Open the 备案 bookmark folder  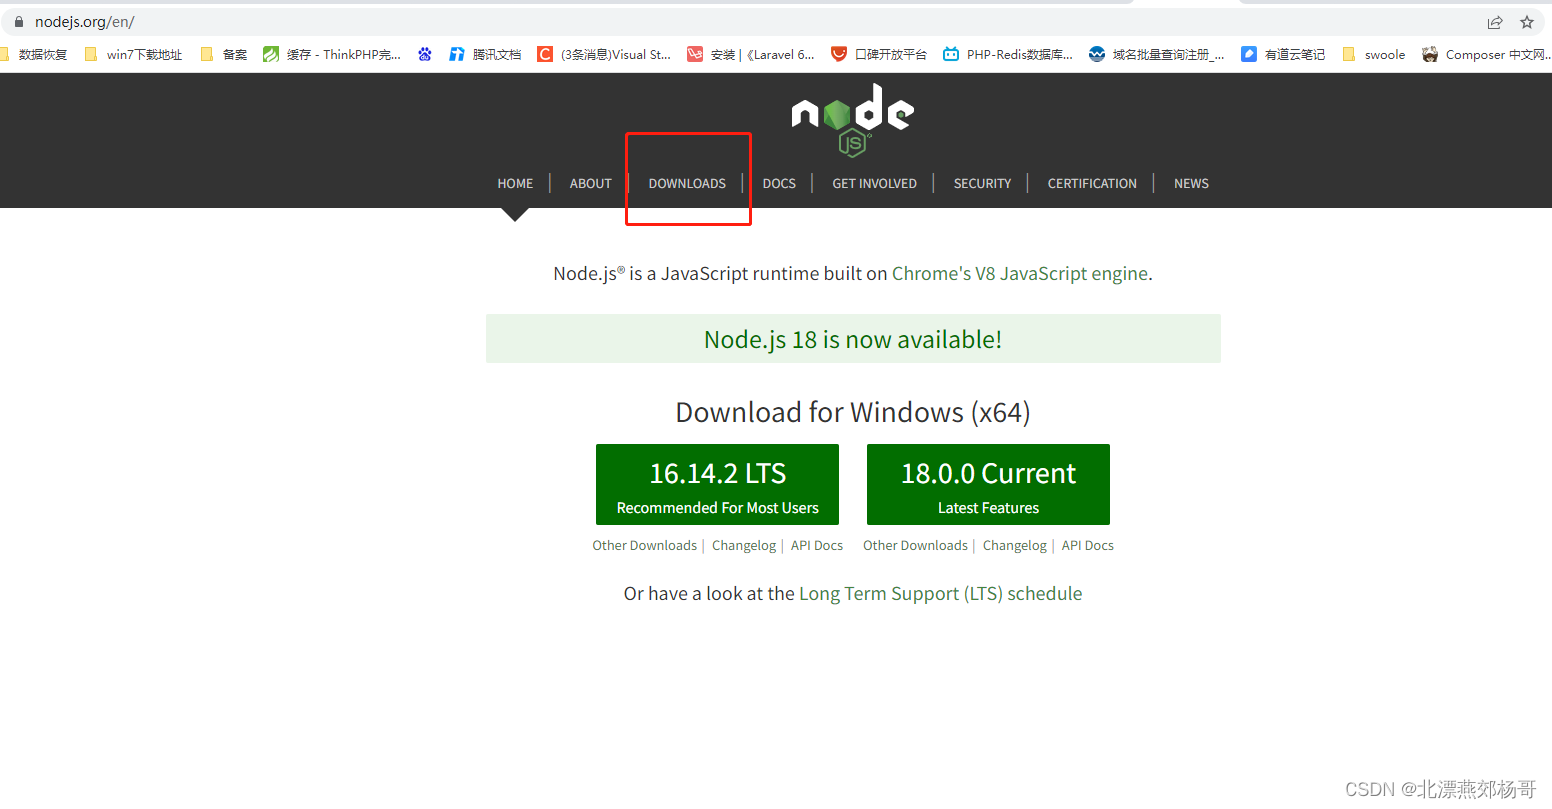pyautogui.click(x=224, y=55)
